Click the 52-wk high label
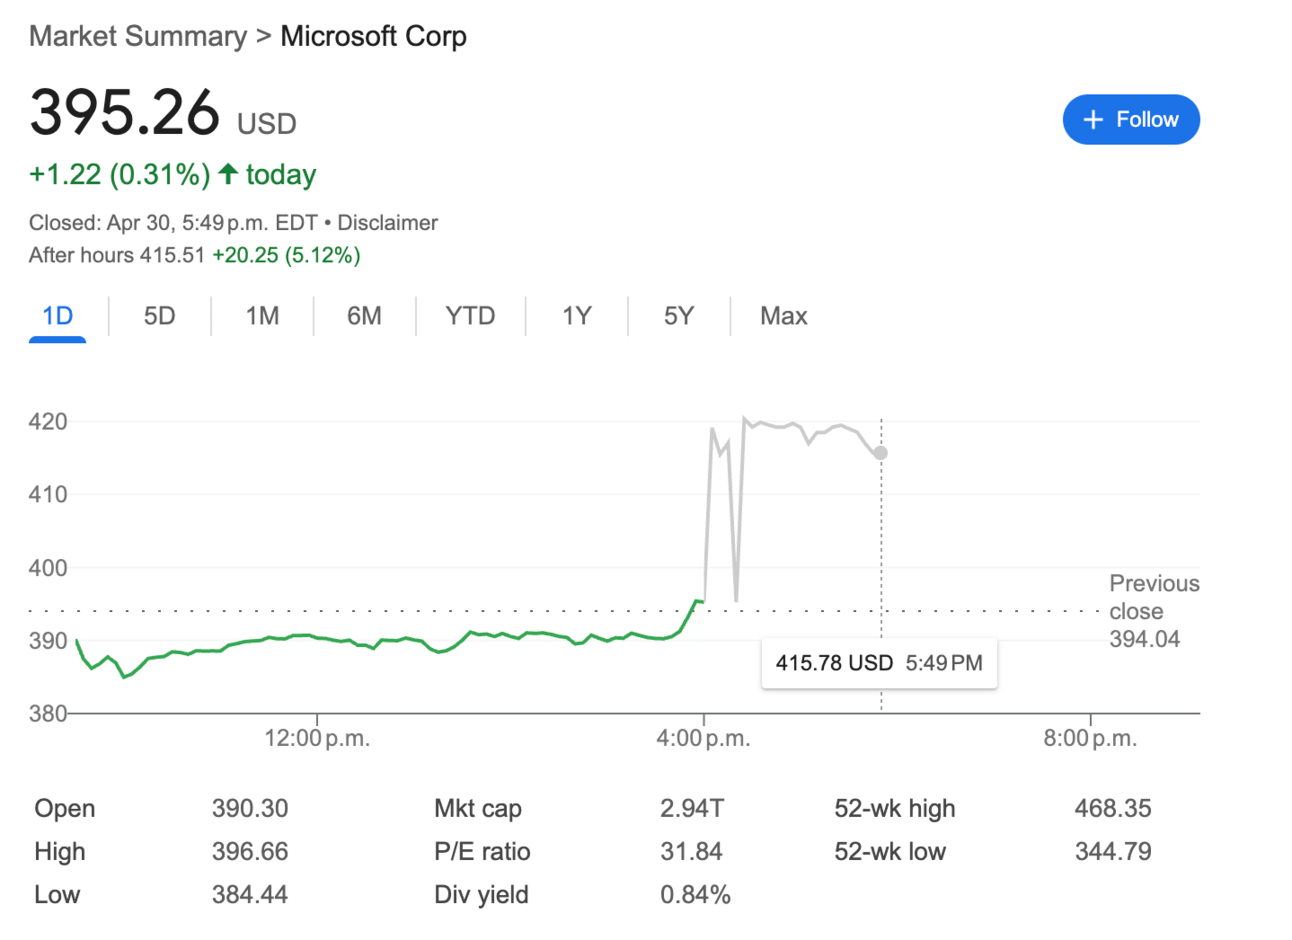 [x=895, y=808]
